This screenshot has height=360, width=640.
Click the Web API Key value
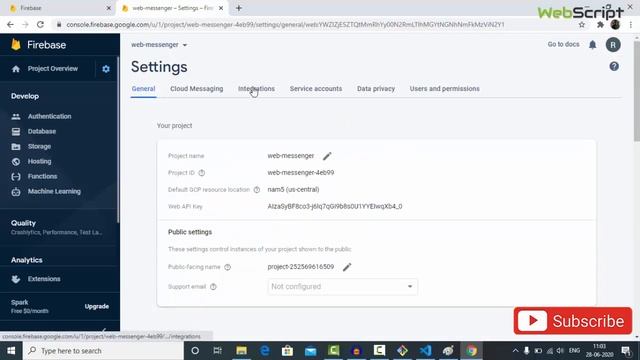click(x=335, y=207)
